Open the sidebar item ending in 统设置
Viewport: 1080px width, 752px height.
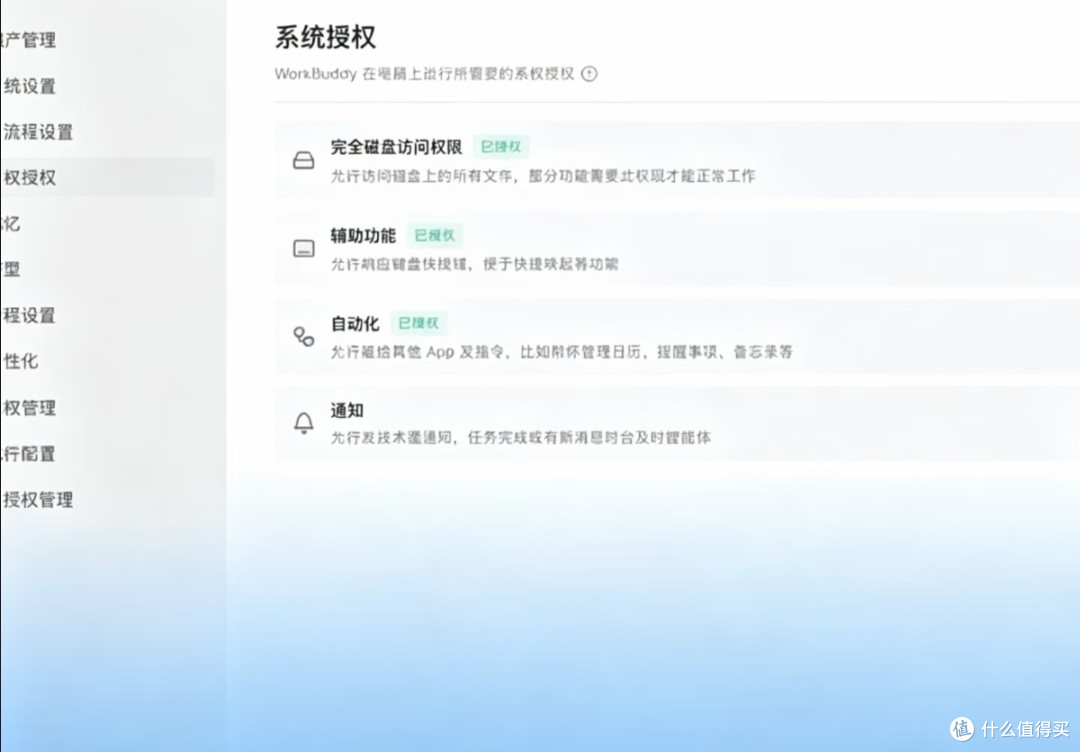[x=29, y=86]
